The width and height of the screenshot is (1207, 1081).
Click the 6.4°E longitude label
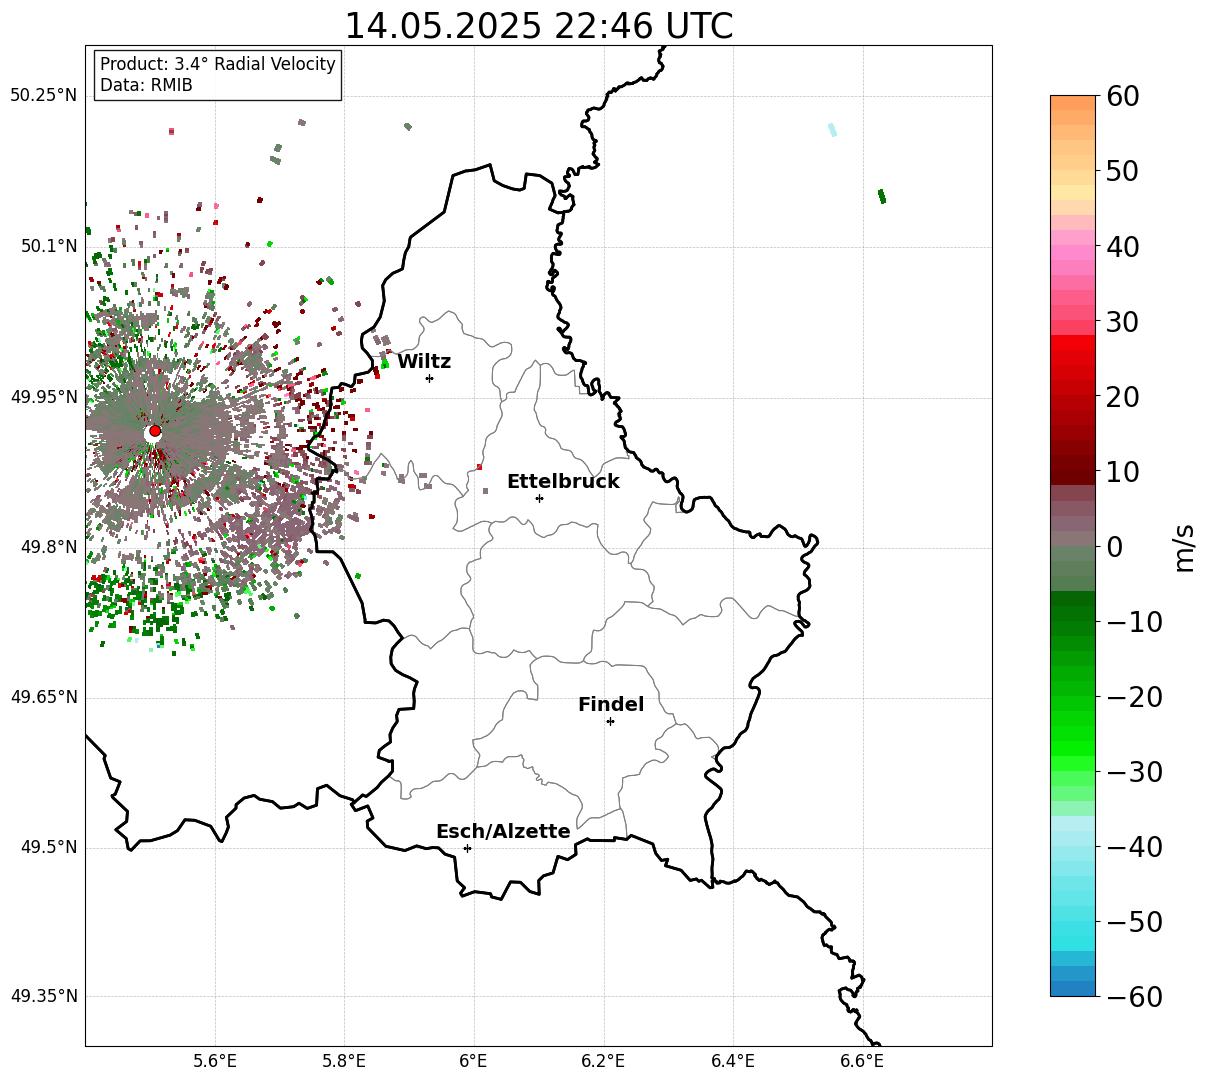(x=733, y=1061)
